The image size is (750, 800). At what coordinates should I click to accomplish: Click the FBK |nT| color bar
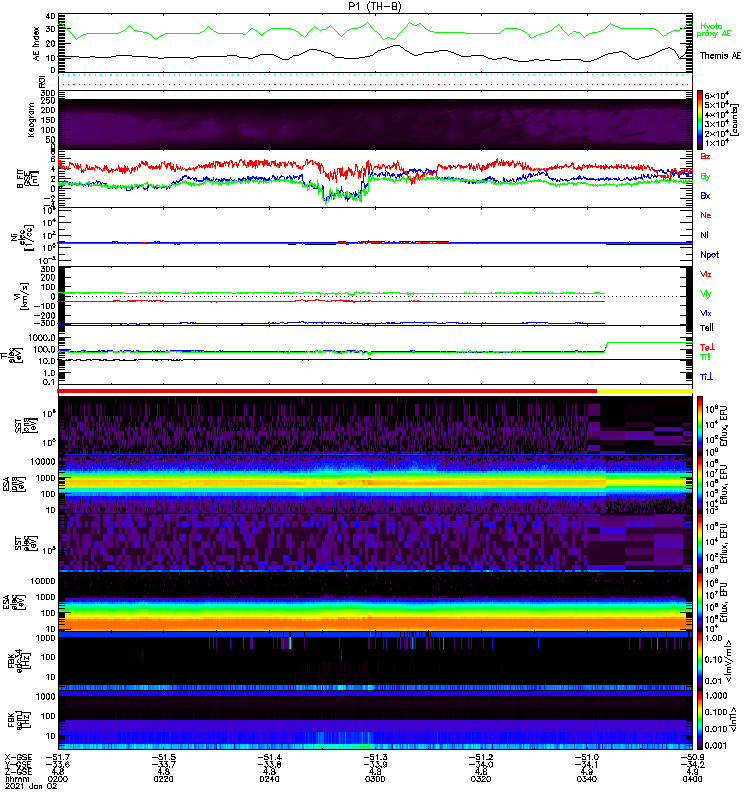[700, 719]
